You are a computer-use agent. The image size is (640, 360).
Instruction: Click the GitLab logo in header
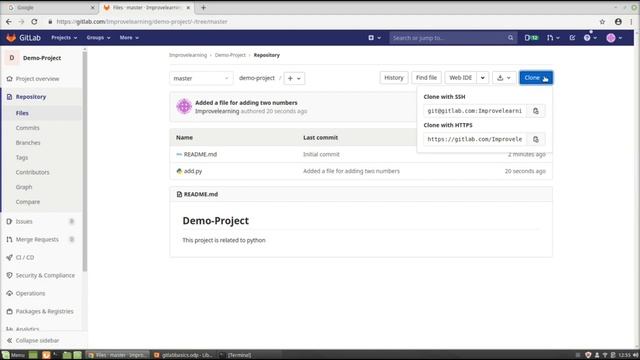pyautogui.click(x=23, y=38)
